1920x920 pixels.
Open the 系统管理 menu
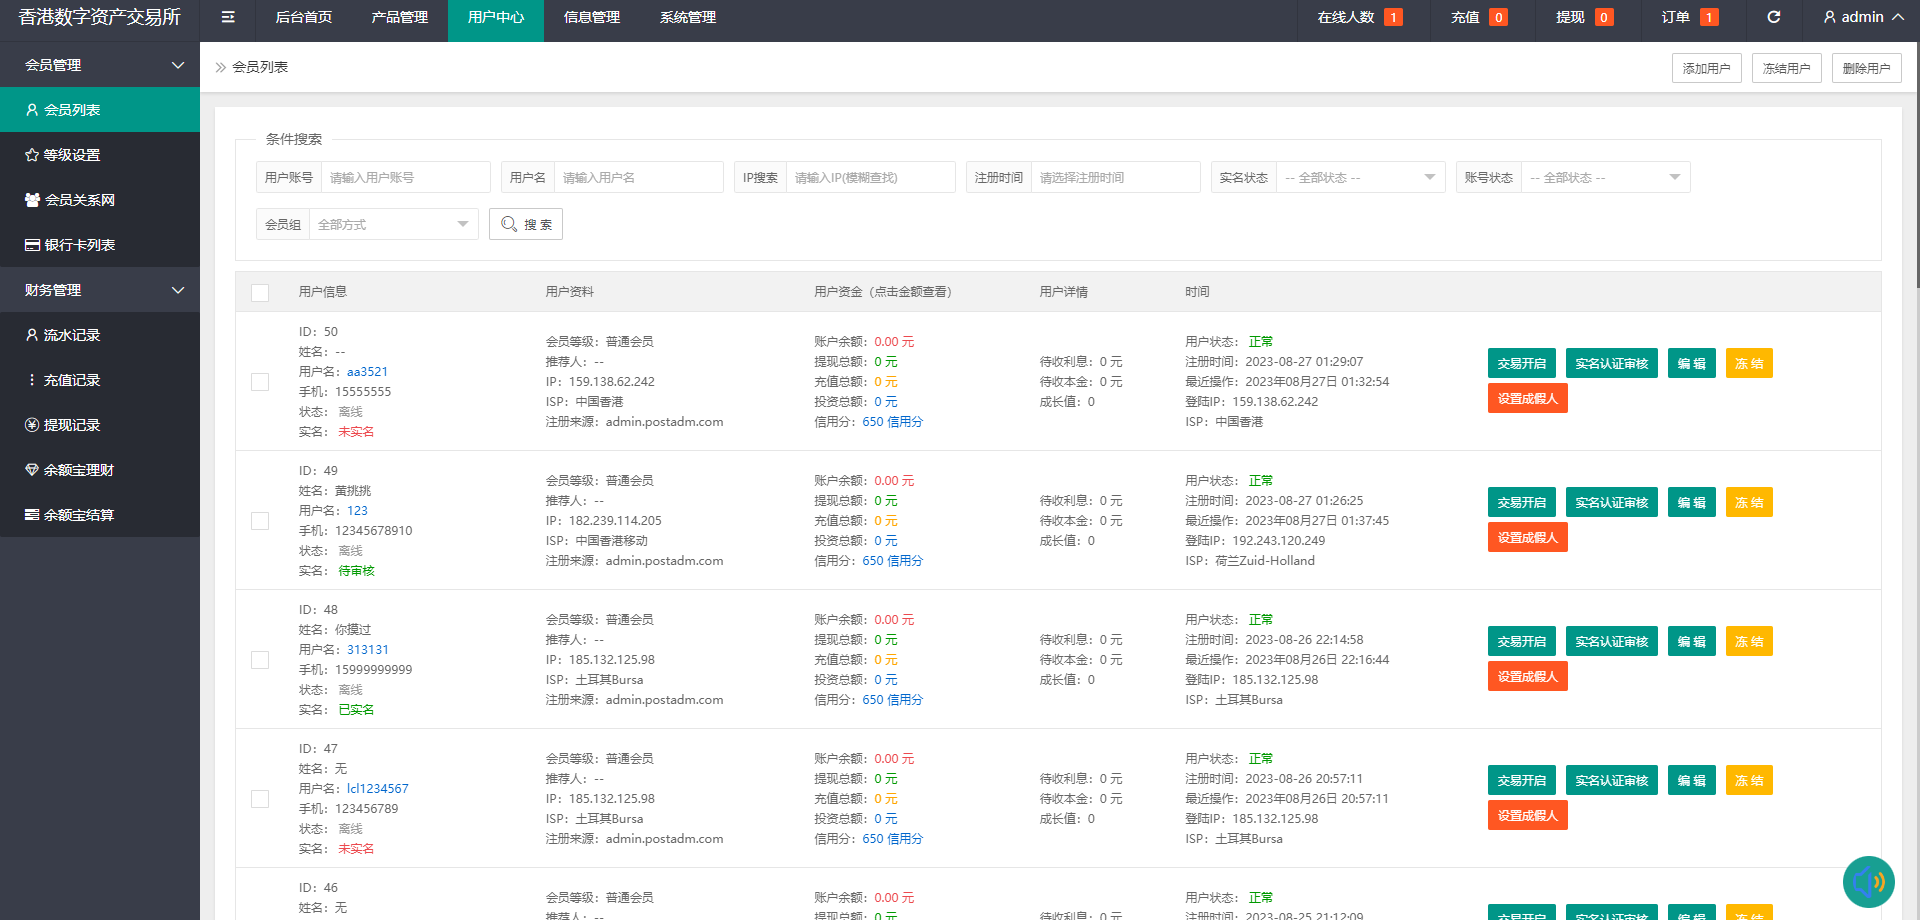click(x=687, y=17)
